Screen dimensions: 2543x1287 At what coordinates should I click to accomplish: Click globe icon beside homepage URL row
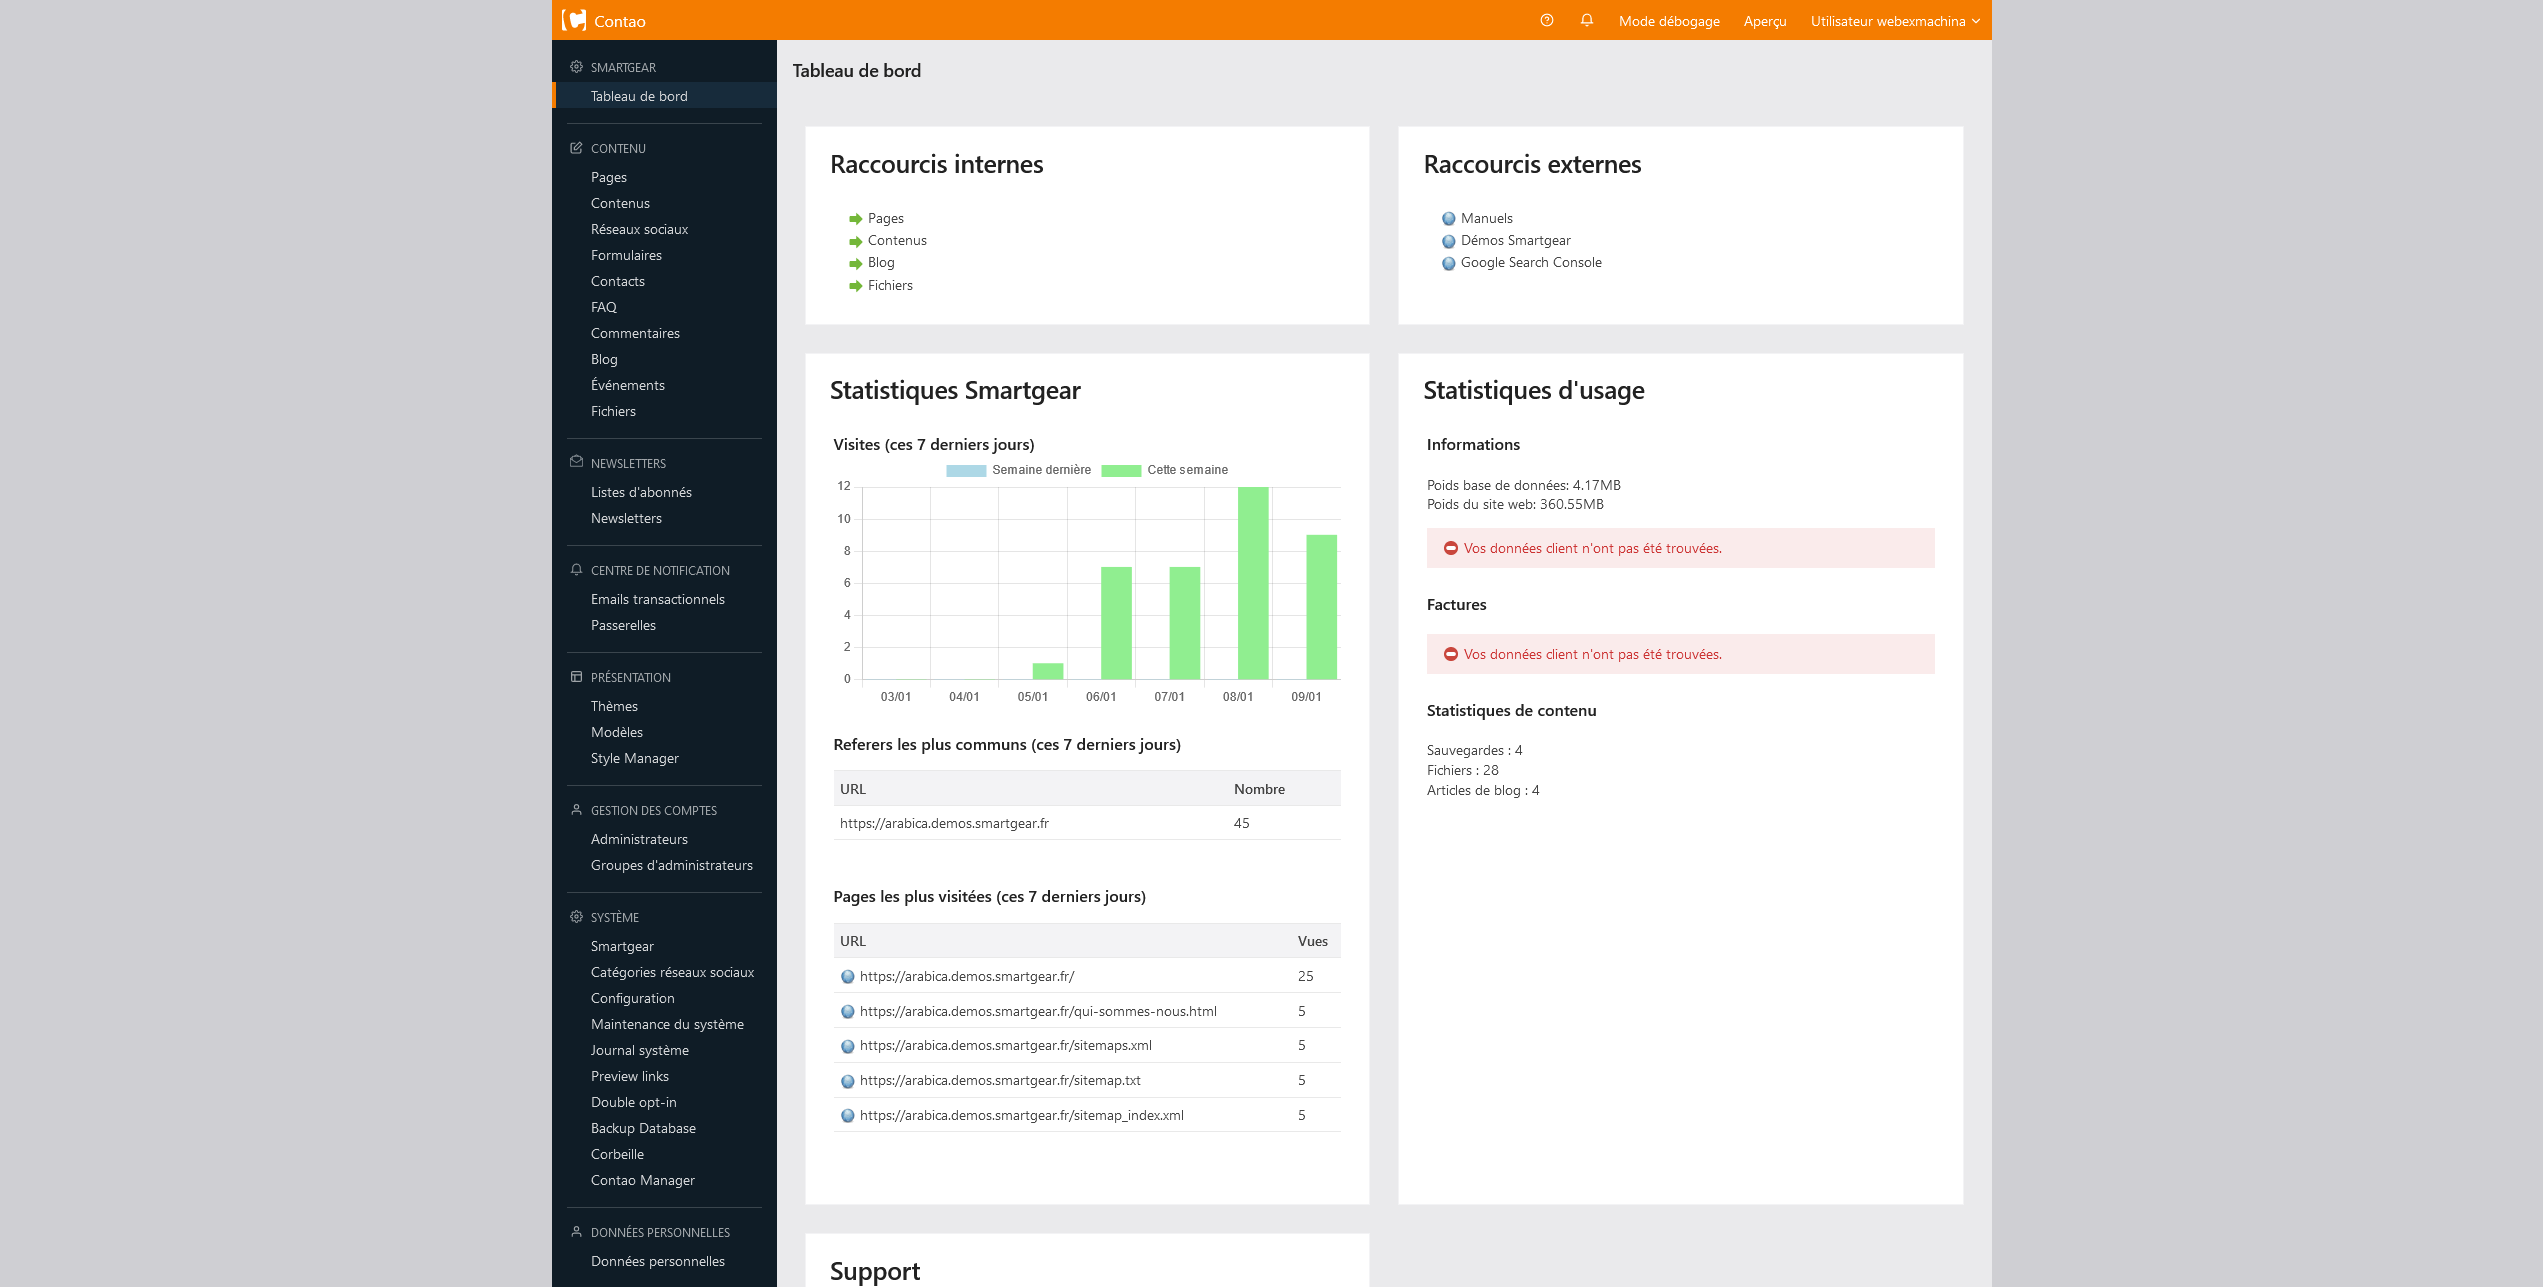tap(847, 977)
